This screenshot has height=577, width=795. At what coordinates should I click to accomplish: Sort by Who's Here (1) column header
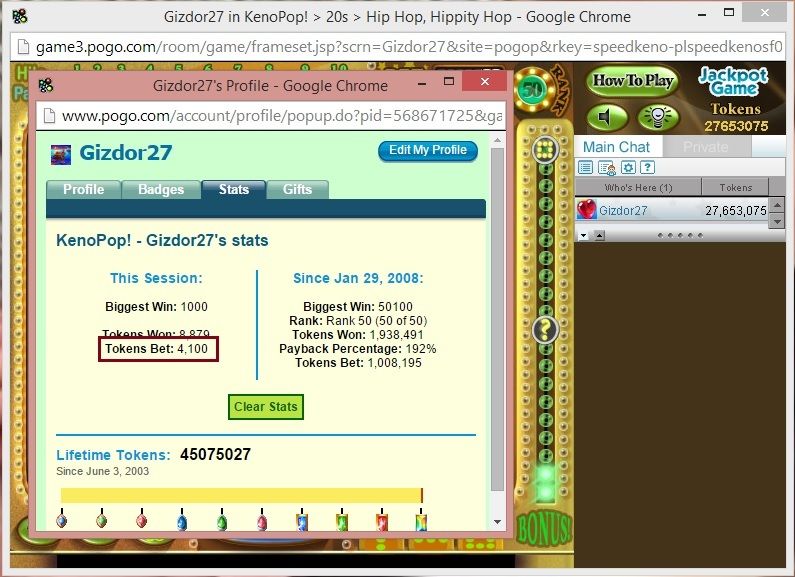638,188
